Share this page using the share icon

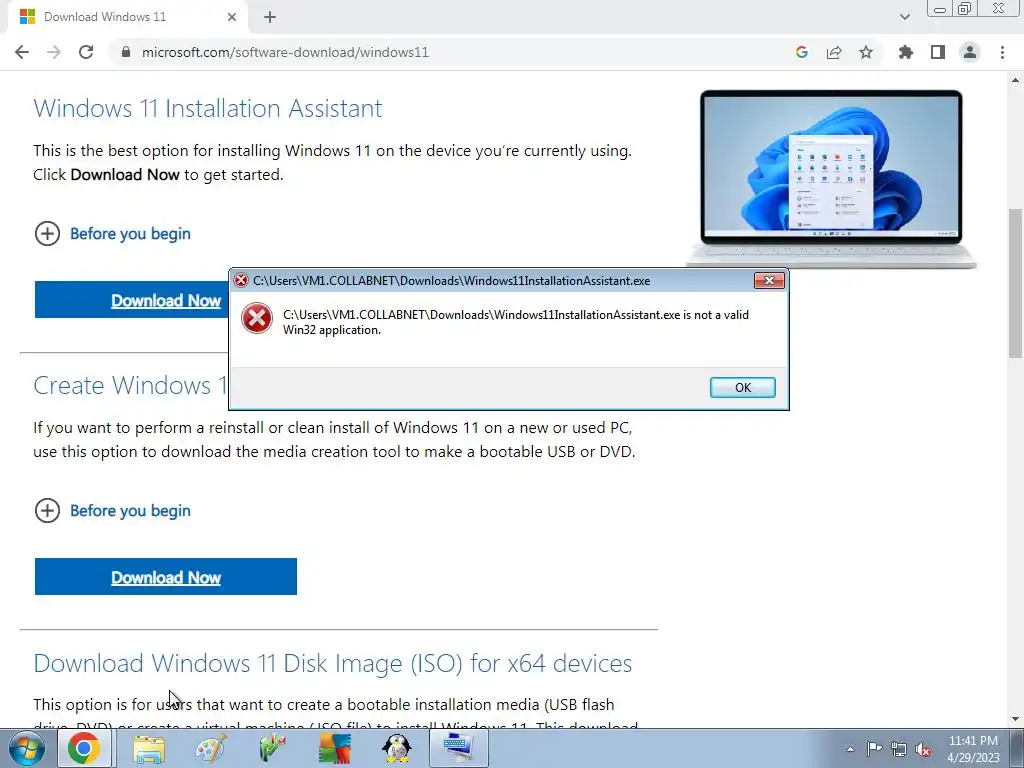point(834,52)
